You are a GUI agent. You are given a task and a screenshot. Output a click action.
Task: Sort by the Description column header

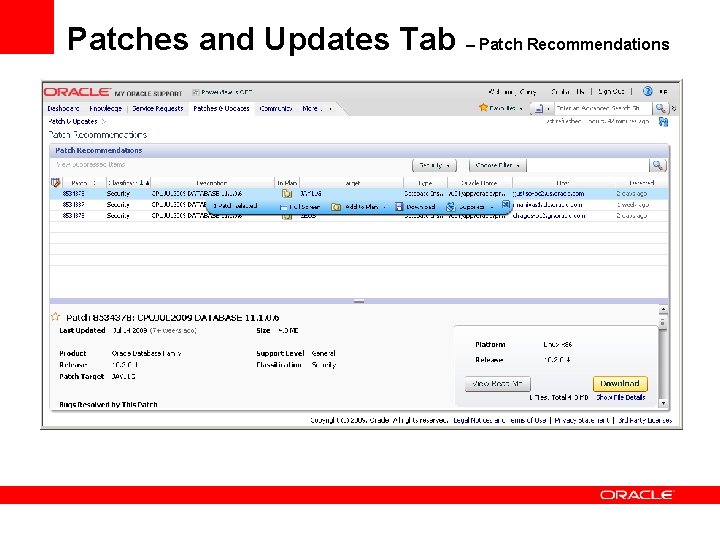point(212,183)
